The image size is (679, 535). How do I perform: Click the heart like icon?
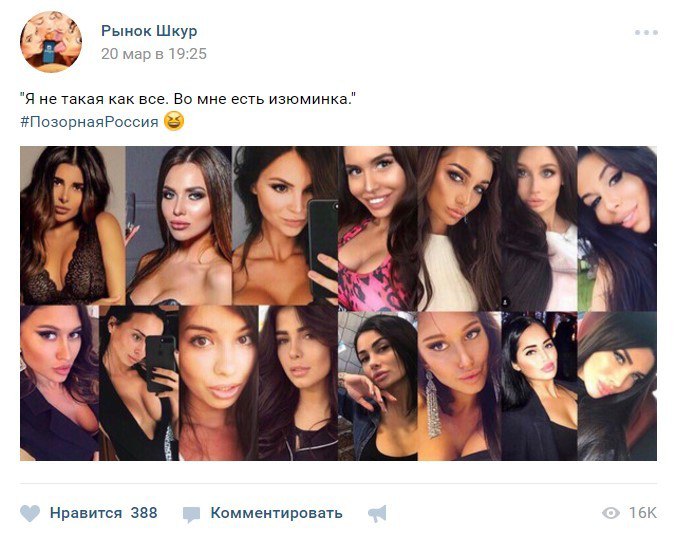[x=30, y=513]
